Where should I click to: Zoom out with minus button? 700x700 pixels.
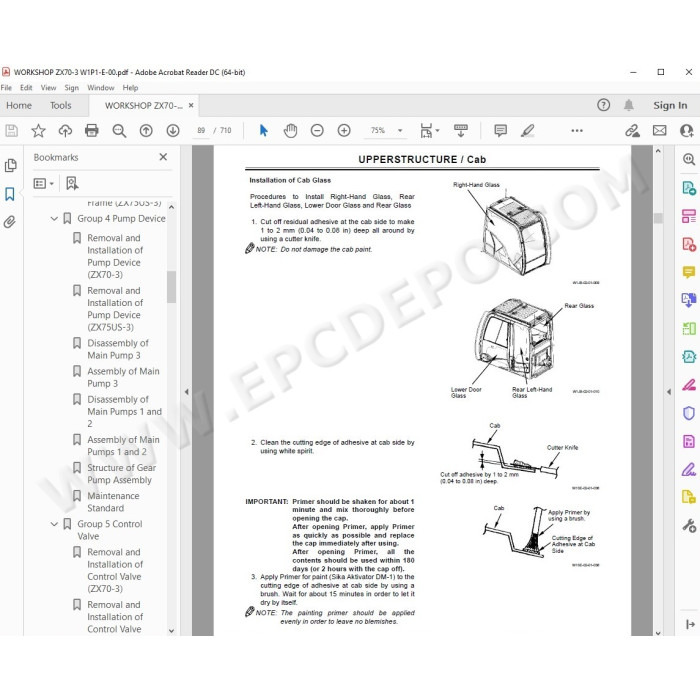pos(317,130)
